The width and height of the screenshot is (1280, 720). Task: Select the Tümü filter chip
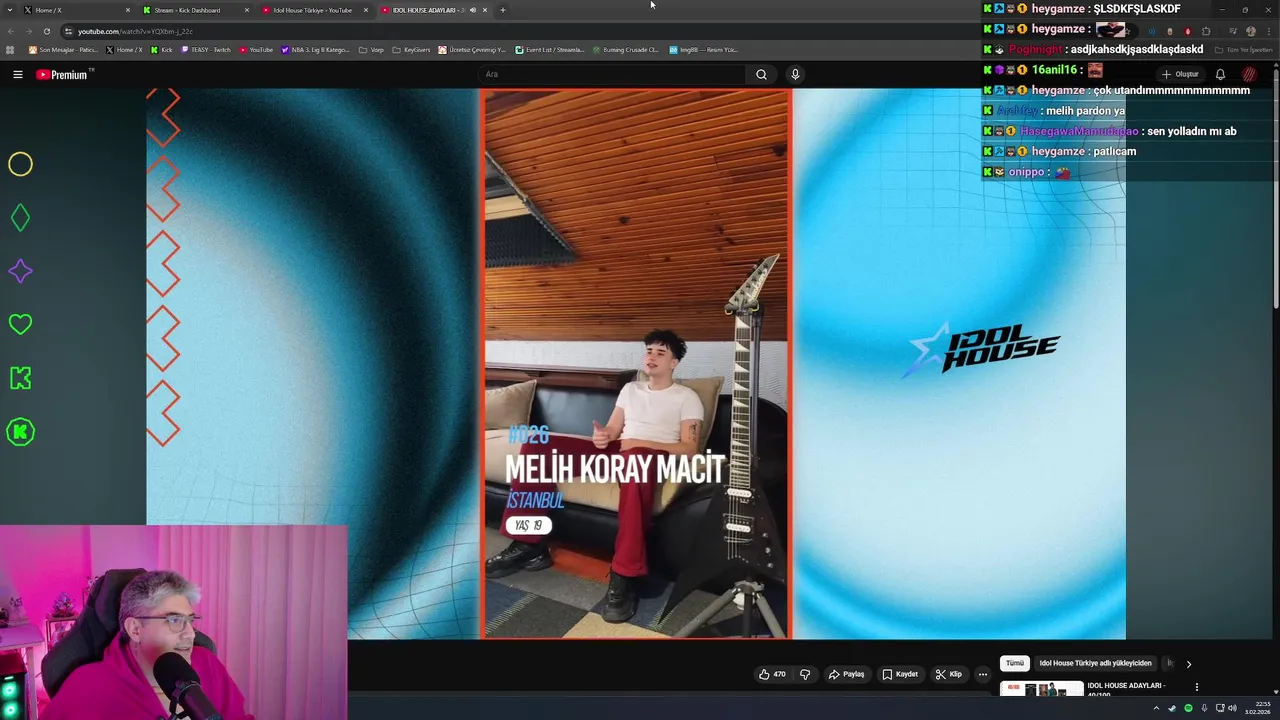tap(1014, 663)
